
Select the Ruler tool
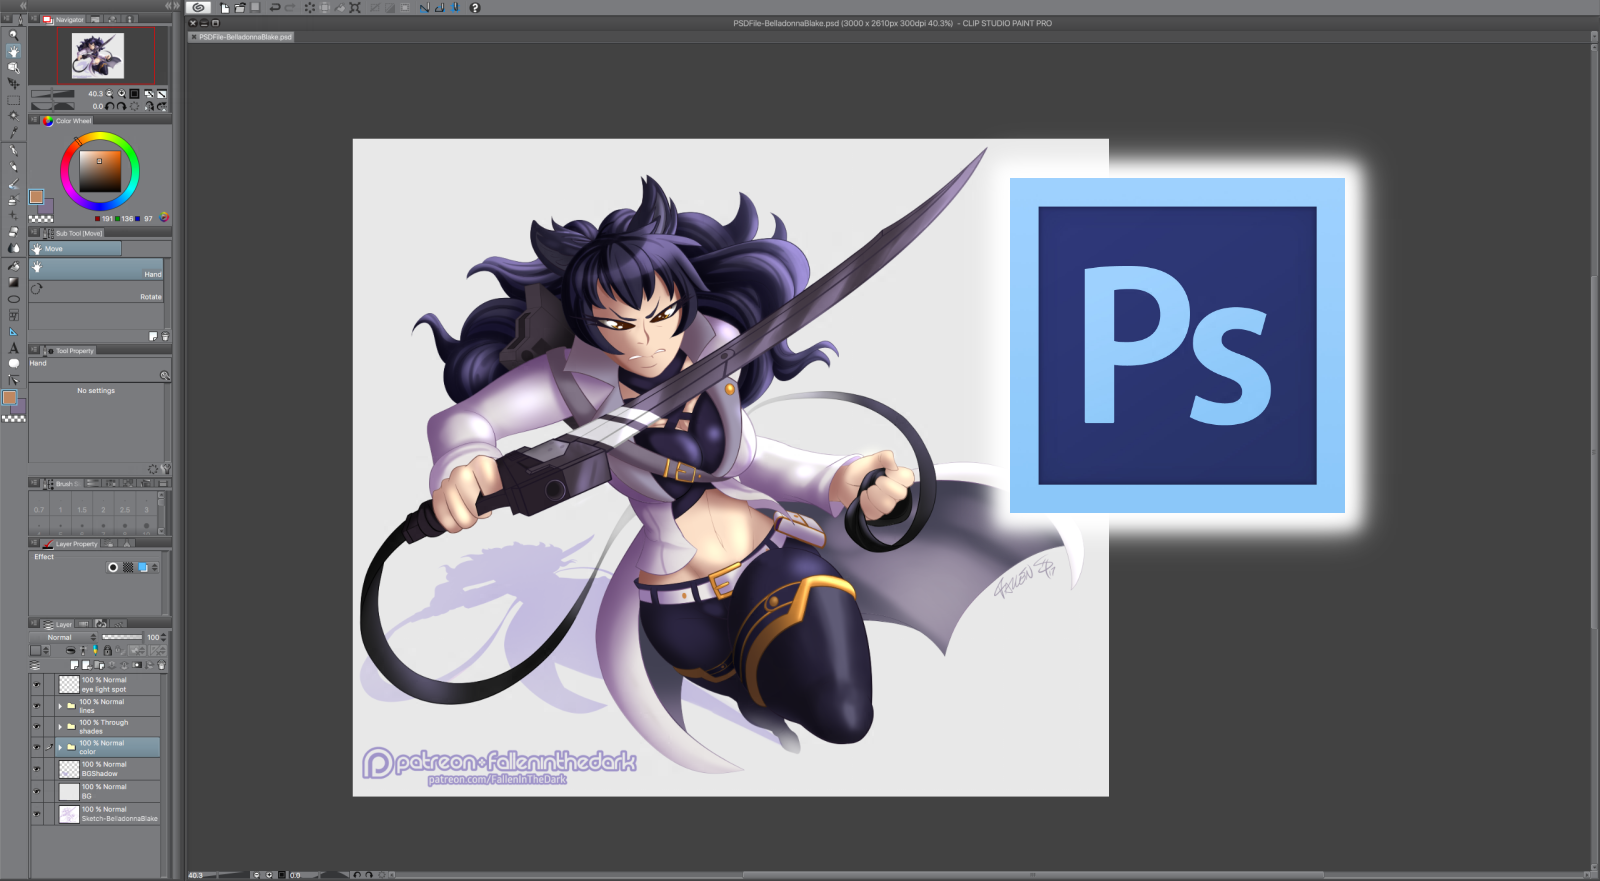13,332
